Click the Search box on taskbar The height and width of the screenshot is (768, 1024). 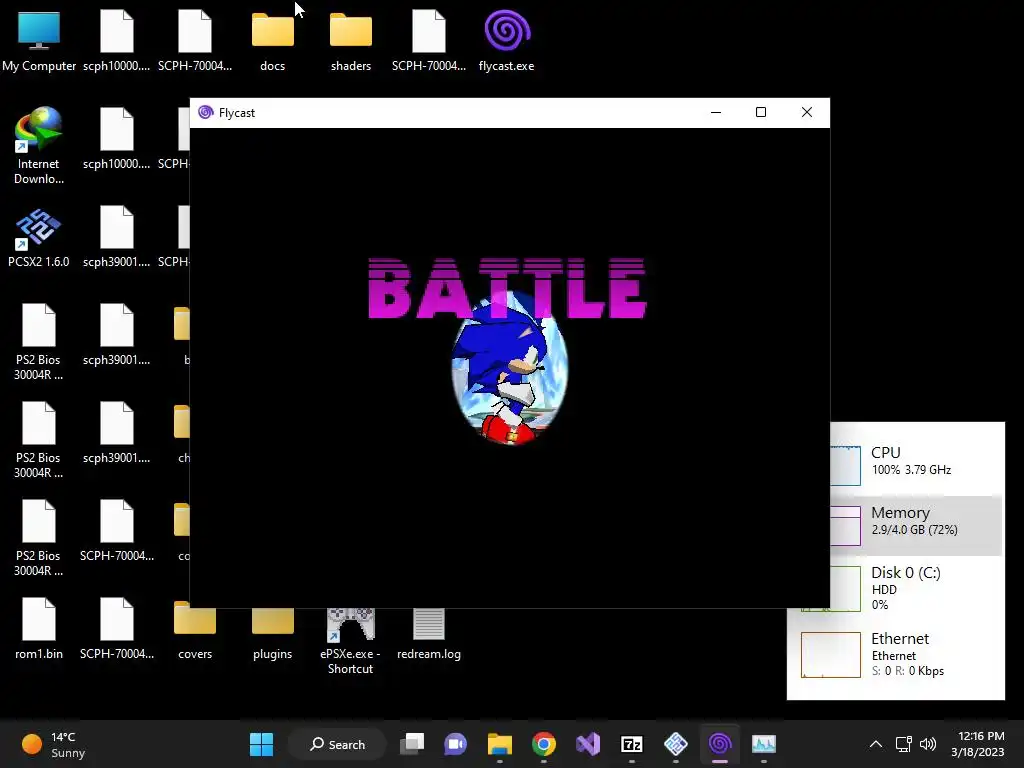point(337,744)
